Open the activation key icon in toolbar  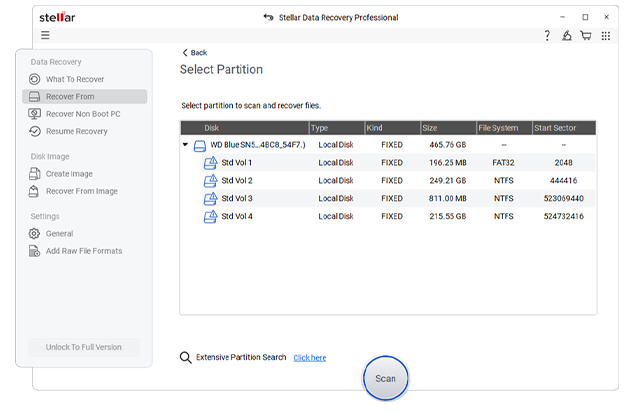click(x=567, y=36)
